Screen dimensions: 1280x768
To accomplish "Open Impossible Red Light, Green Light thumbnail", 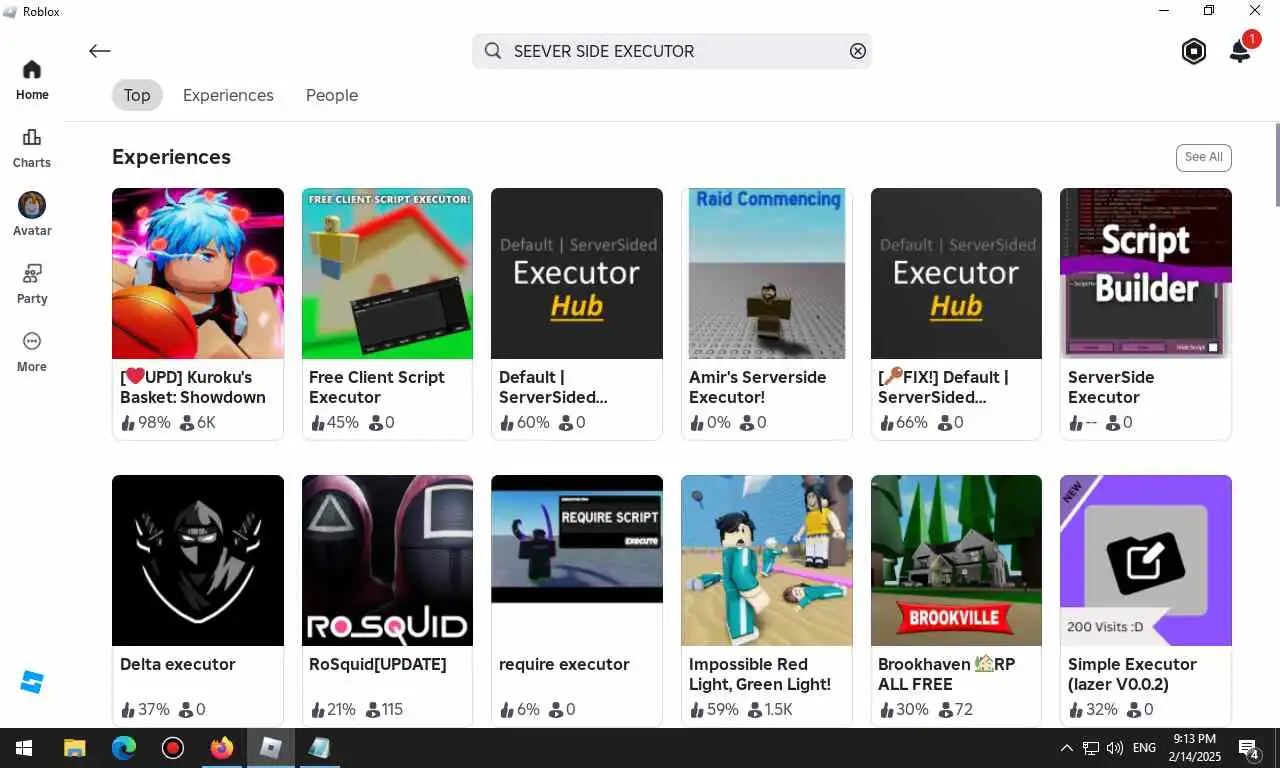I will click(x=766, y=560).
